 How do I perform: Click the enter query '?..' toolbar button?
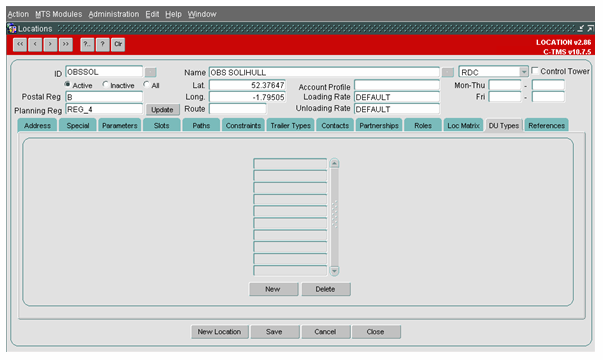tap(87, 45)
